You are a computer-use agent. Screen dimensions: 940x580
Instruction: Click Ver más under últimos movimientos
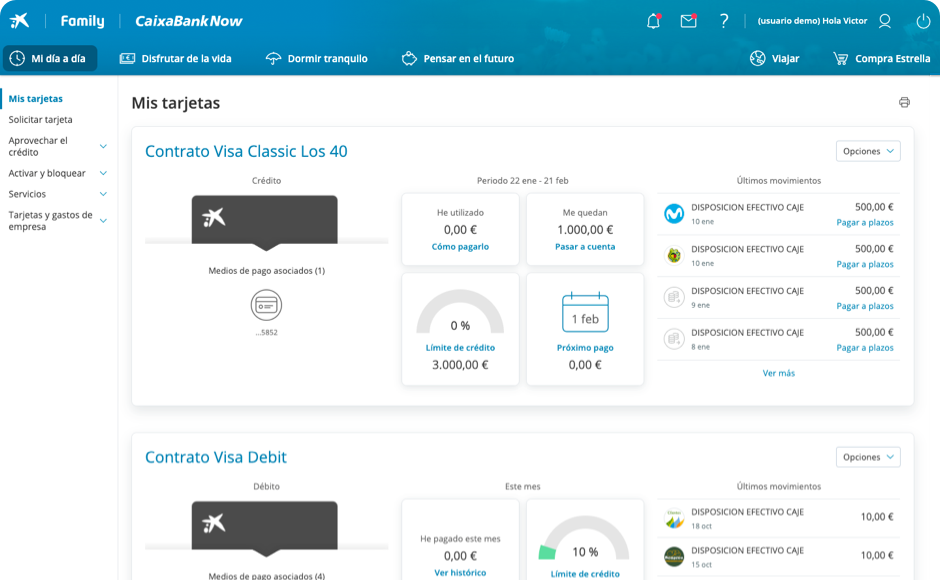779,373
